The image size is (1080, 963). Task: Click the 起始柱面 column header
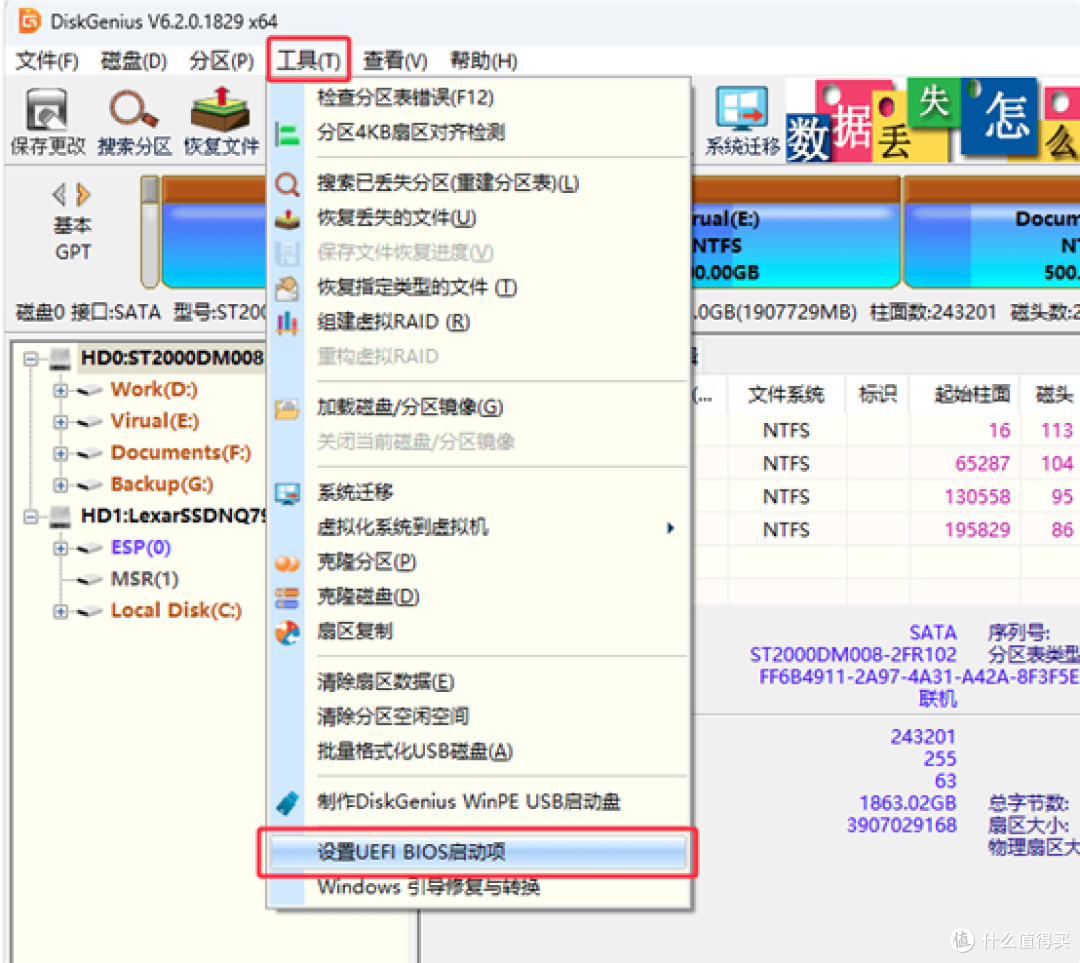tap(972, 395)
